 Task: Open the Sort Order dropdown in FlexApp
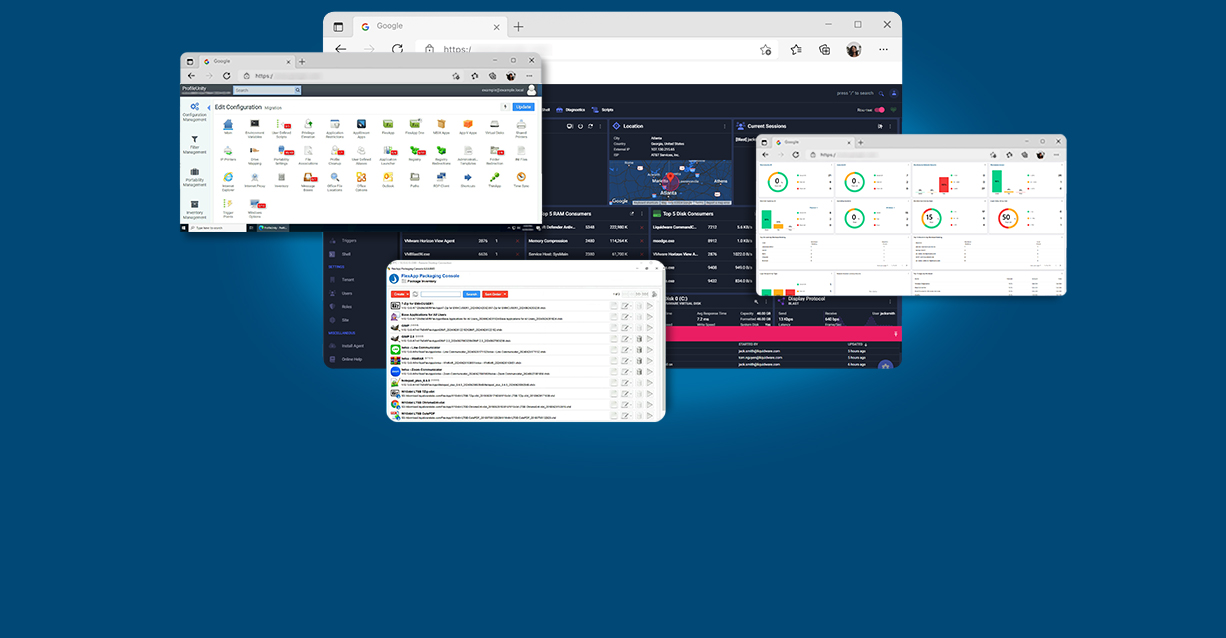tap(494, 294)
